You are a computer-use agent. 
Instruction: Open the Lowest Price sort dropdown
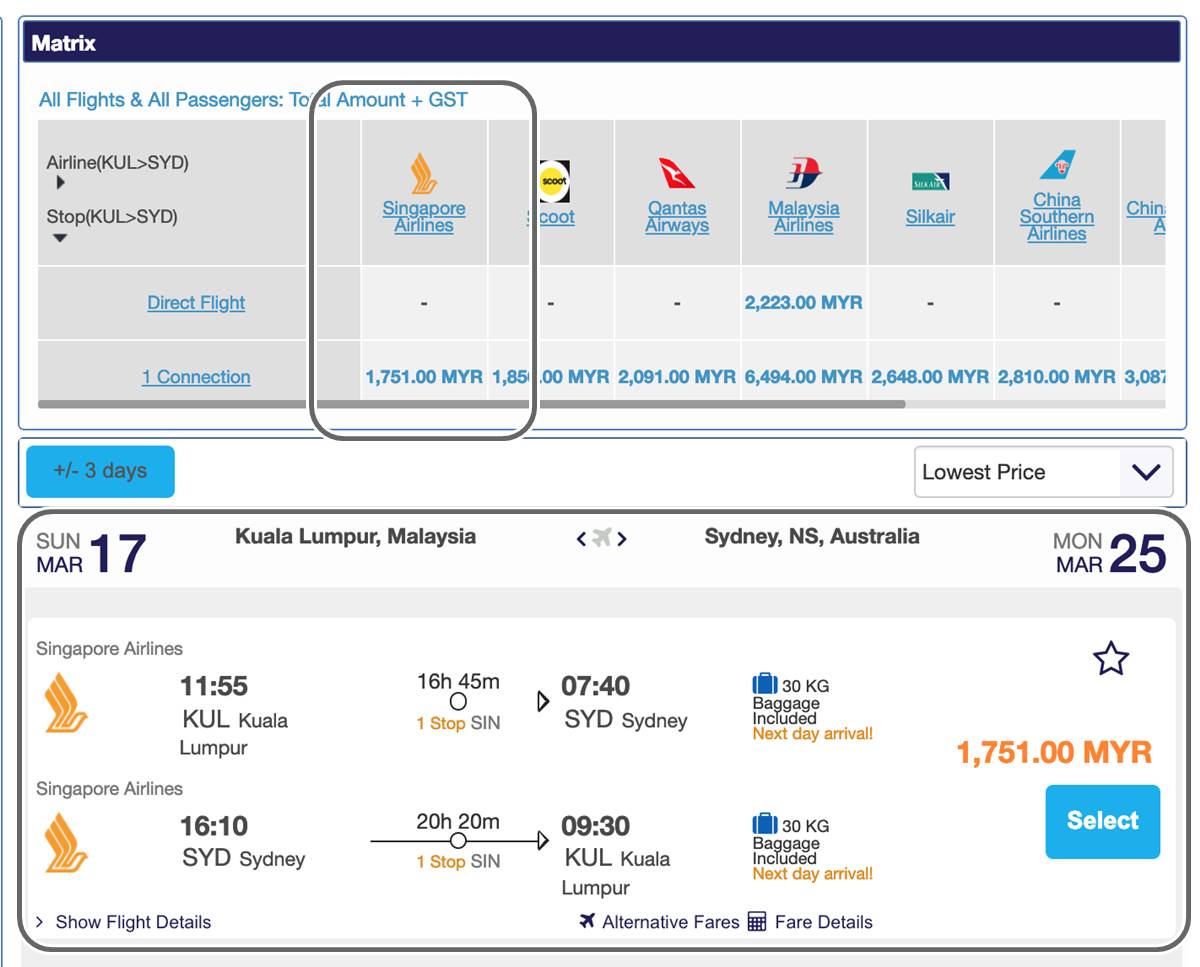[x=1043, y=472]
